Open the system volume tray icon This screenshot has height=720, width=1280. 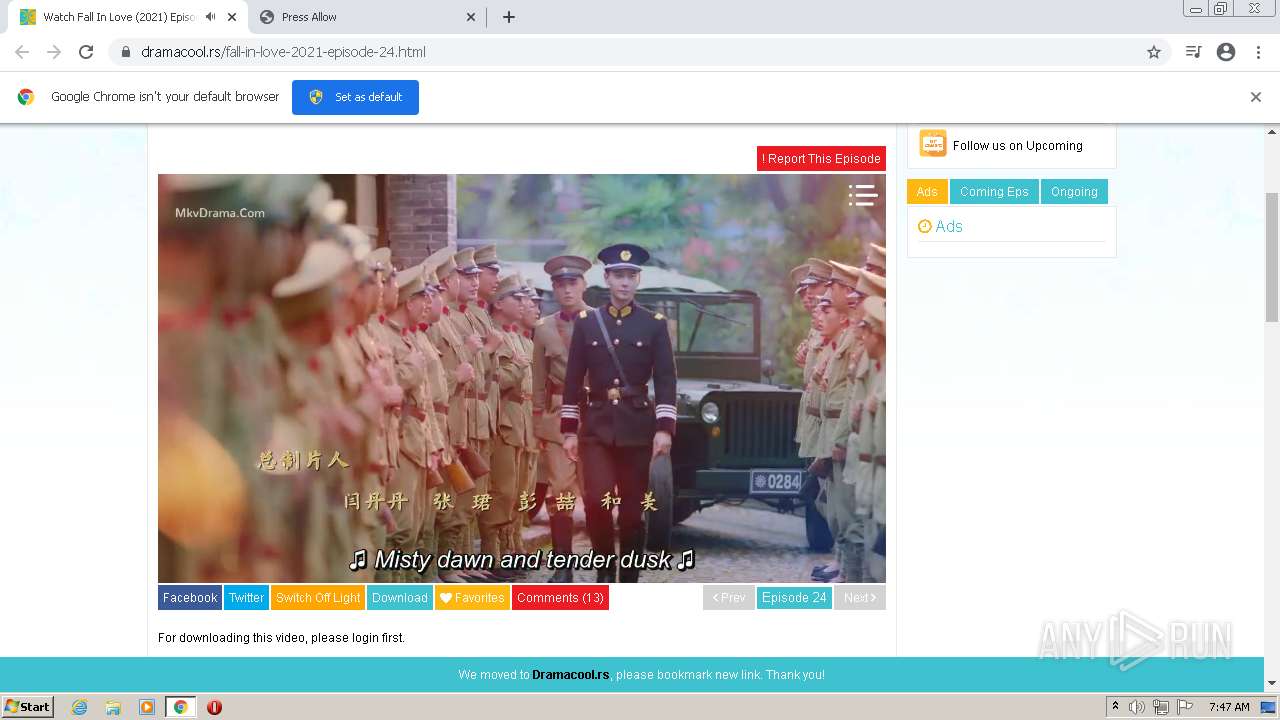point(1137,707)
